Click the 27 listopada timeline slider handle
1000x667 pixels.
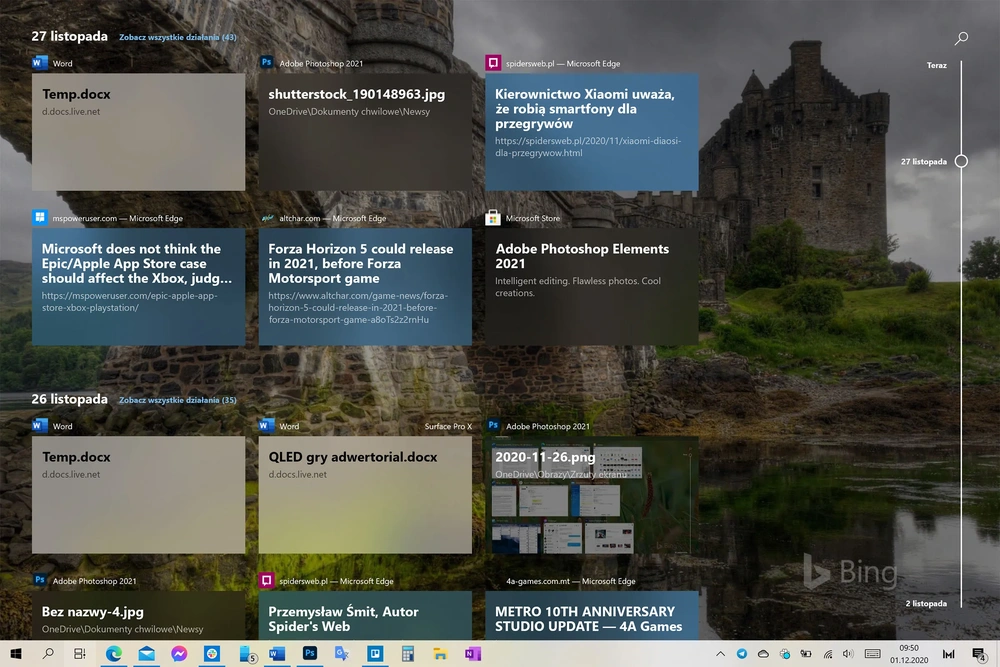tap(961, 161)
